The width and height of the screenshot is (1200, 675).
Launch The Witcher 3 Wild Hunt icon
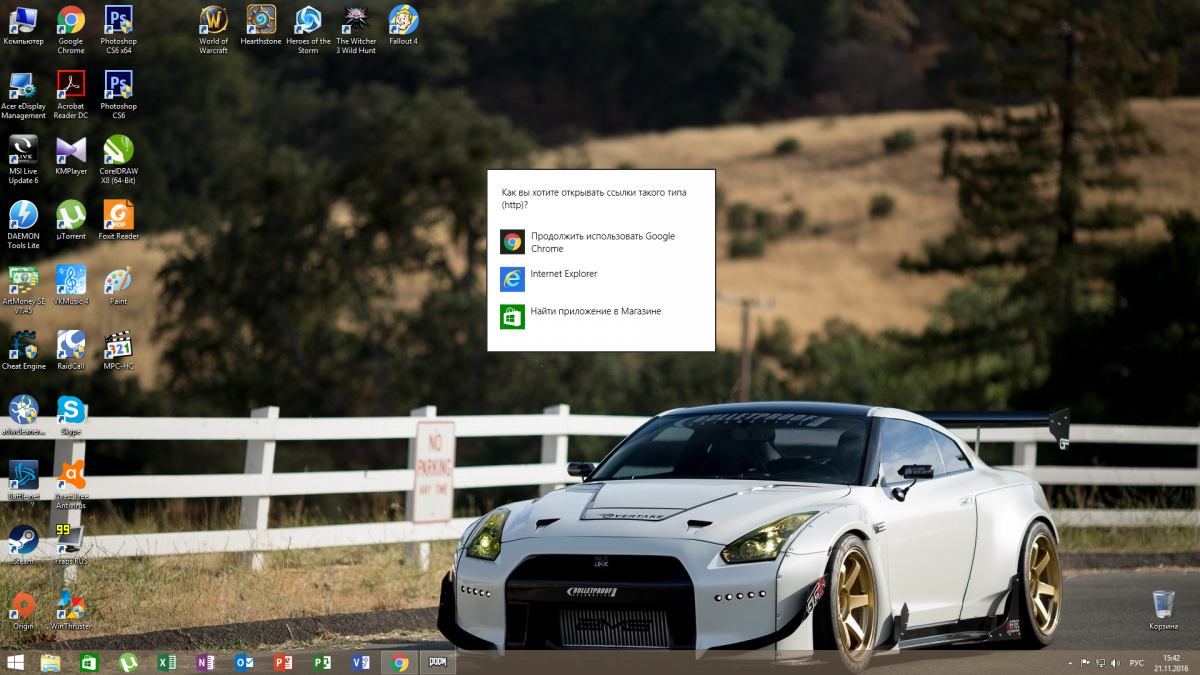355,22
